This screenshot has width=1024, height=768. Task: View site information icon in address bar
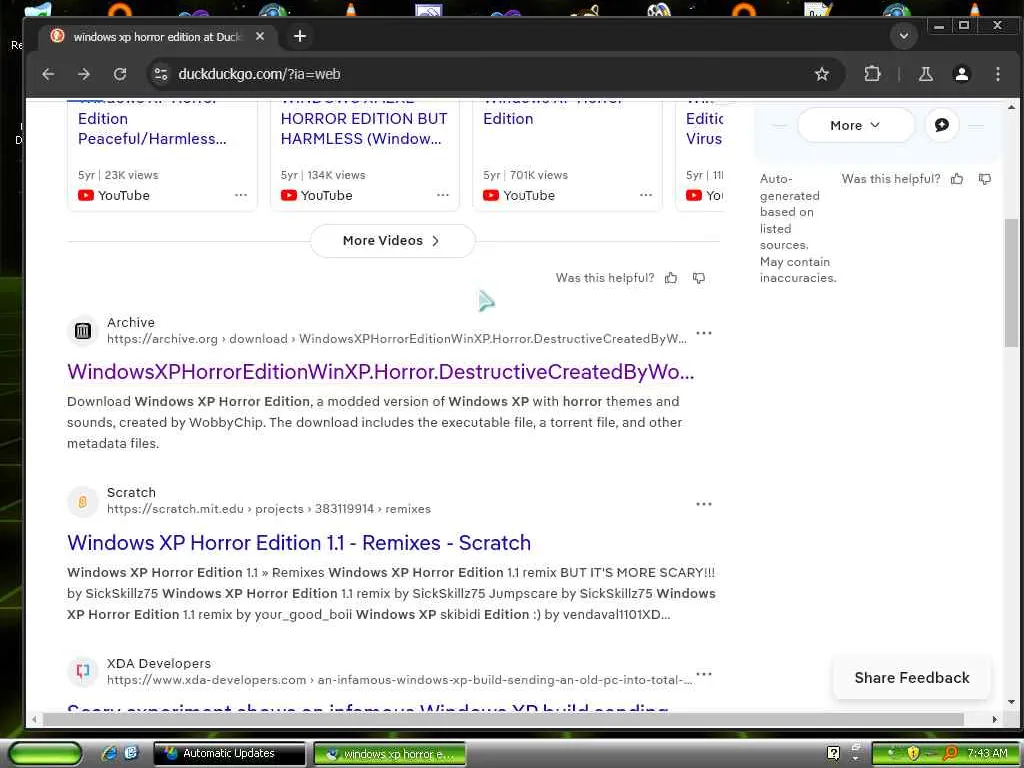pyautogui.click(x=161, y=74)
